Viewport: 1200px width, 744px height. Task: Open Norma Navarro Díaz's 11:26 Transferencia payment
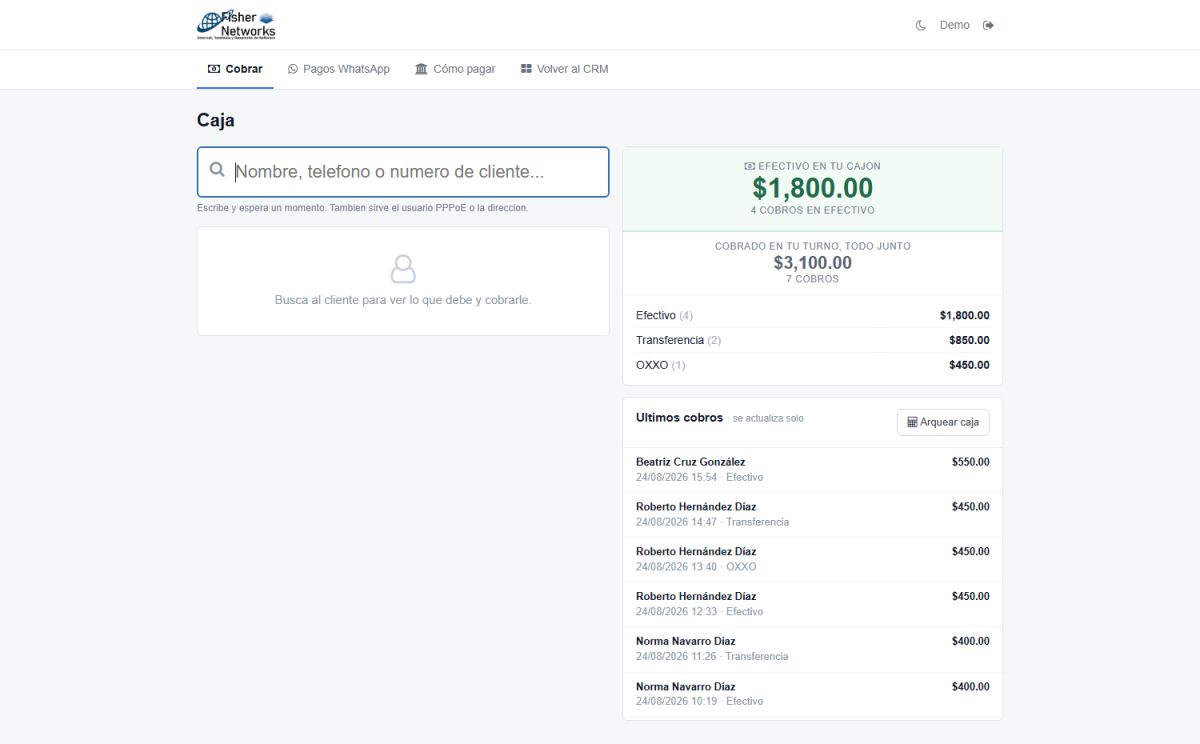pyautogui.click(x=813, y=649)
